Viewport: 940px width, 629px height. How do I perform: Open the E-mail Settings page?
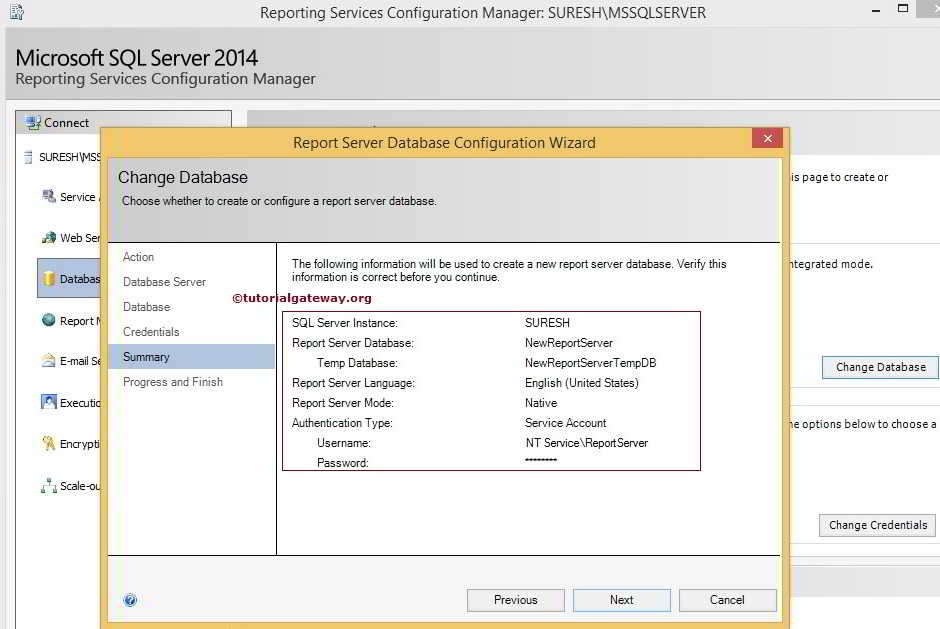[x=74, y=360]
